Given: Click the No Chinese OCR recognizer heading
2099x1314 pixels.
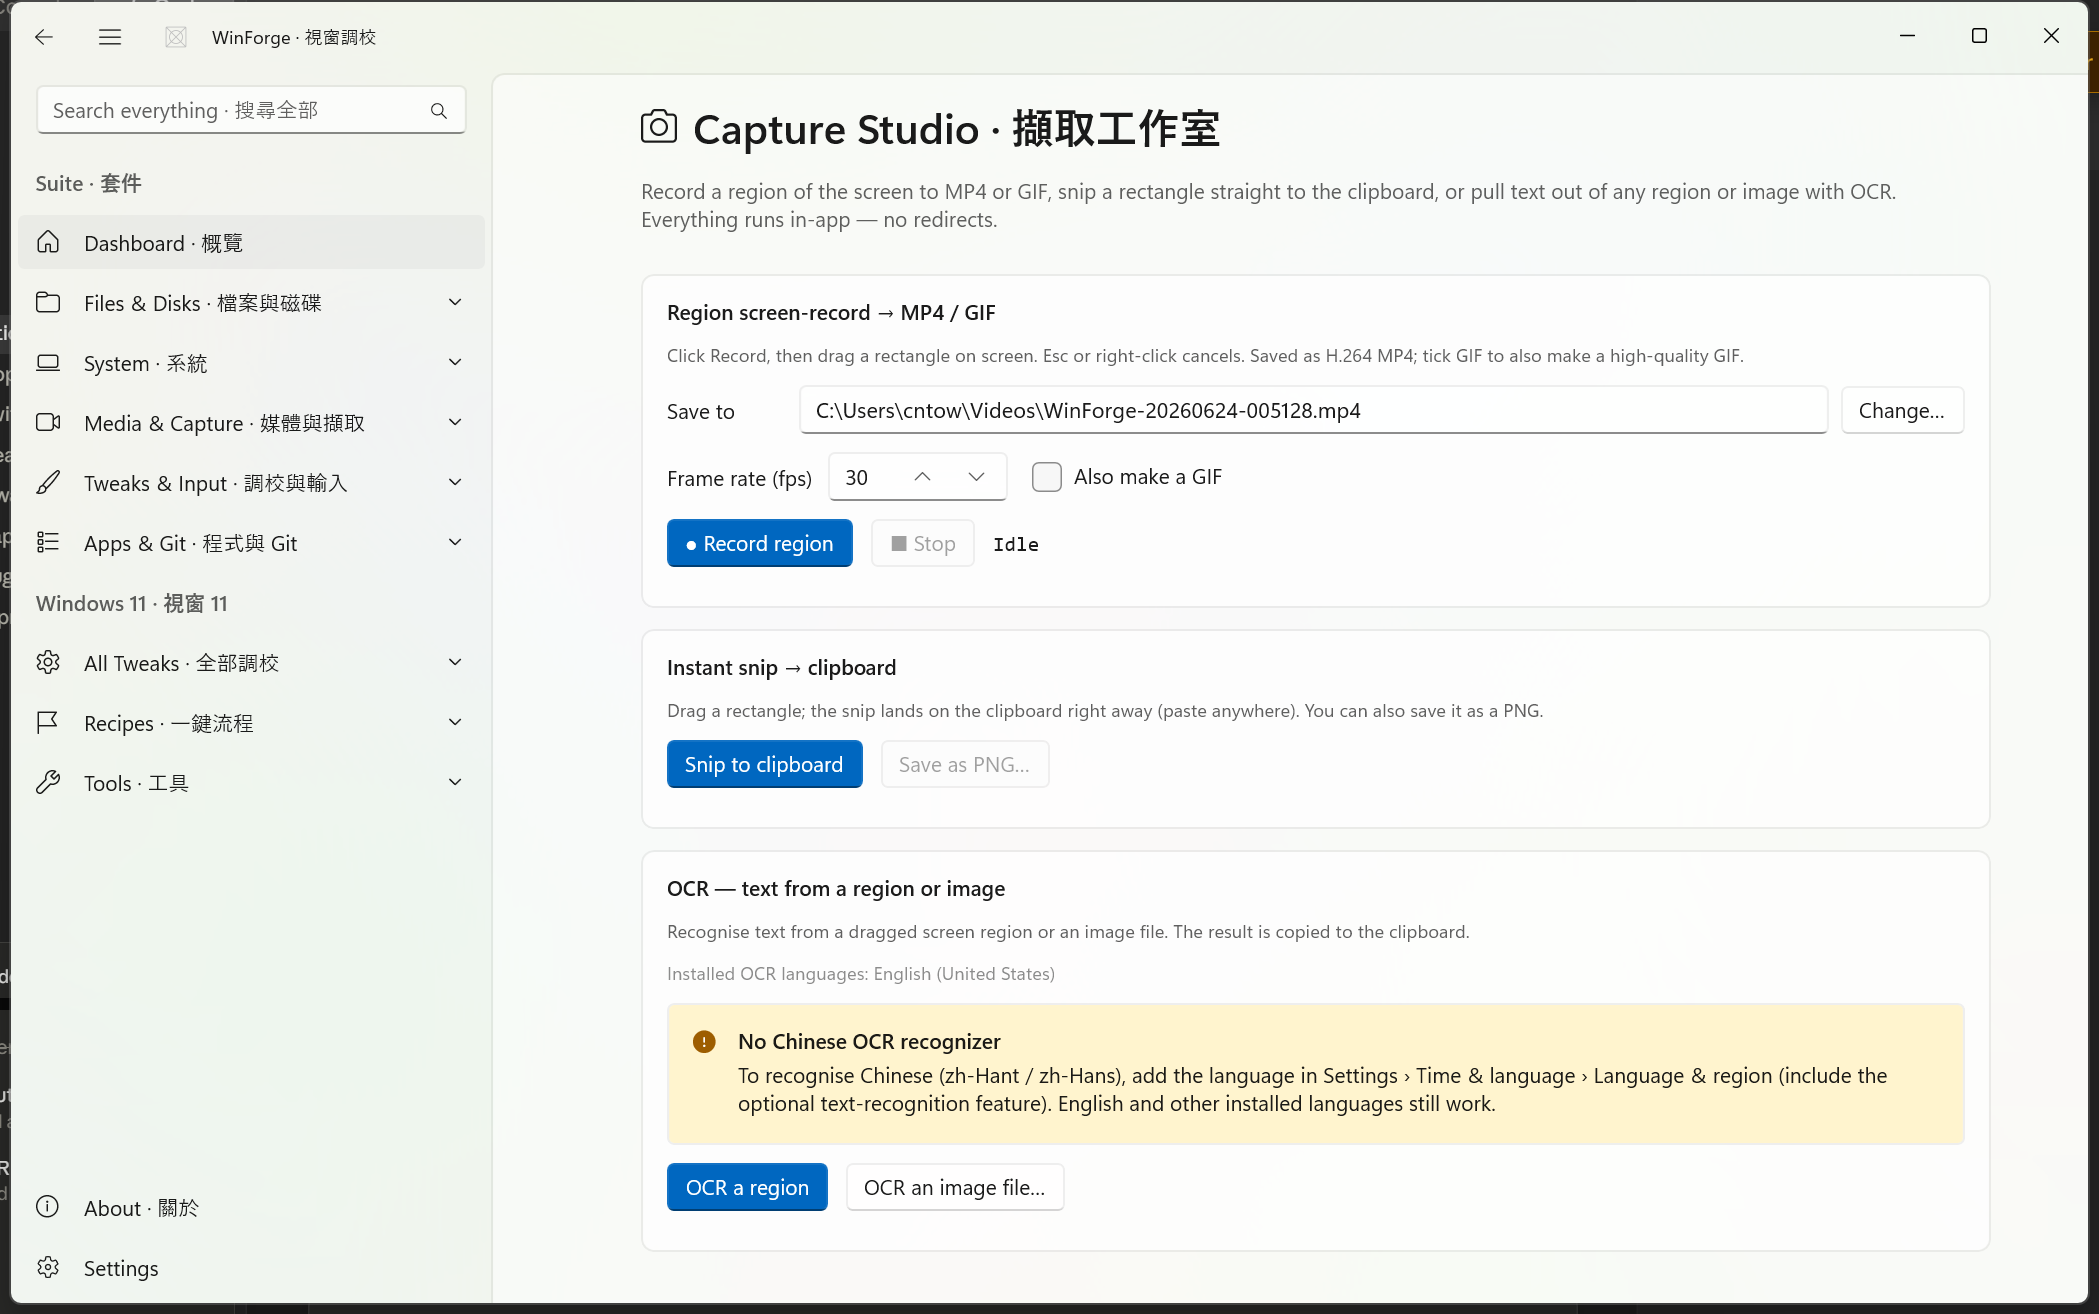Looking at the screenshot, I should coord(869,1041).
